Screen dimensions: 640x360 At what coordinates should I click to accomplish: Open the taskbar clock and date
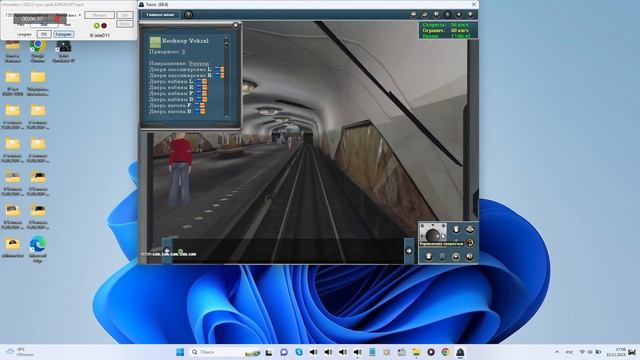click(616, 352)
